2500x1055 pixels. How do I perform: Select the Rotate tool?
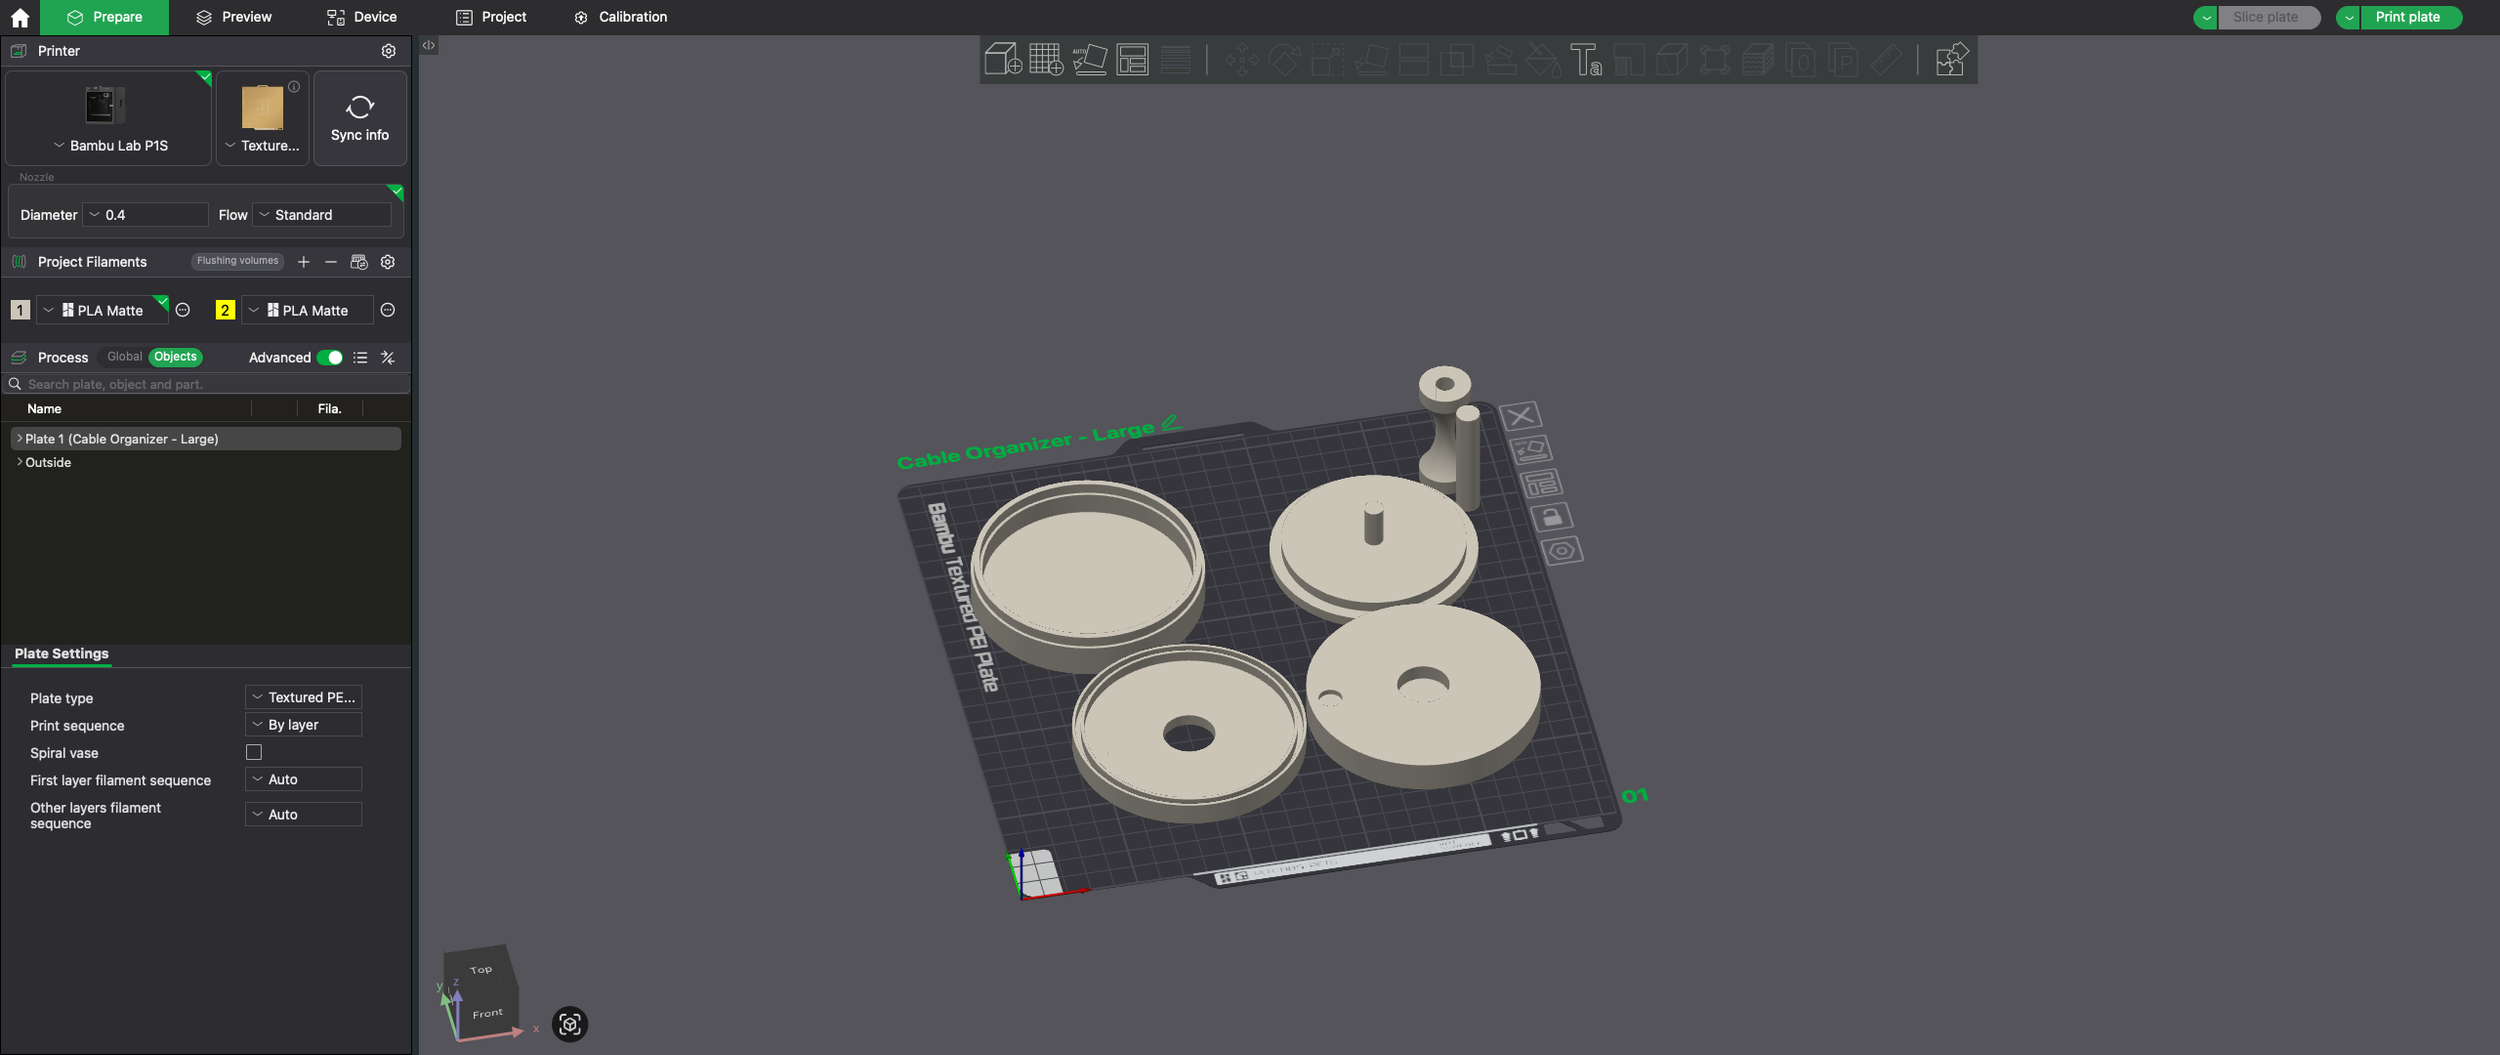tap(1287, 59)
